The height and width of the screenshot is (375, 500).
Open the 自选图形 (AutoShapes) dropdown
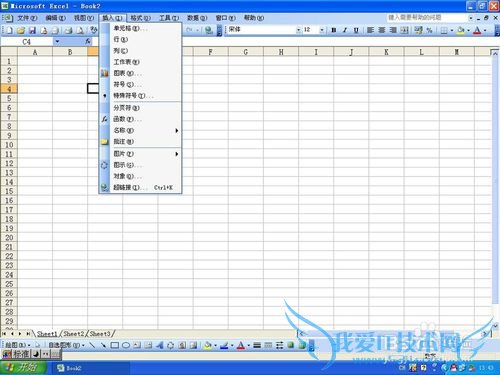click(x=66, y=345)
